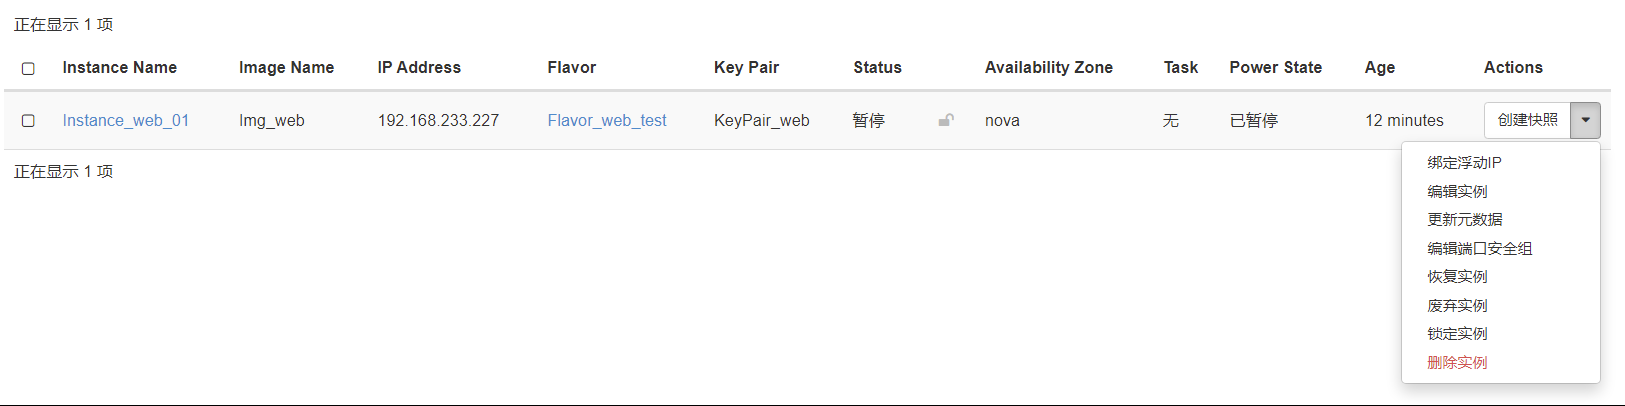Screen dimensions: 1625x406
Task: Sort by Instance Name column header
Action: click(120, 67)
